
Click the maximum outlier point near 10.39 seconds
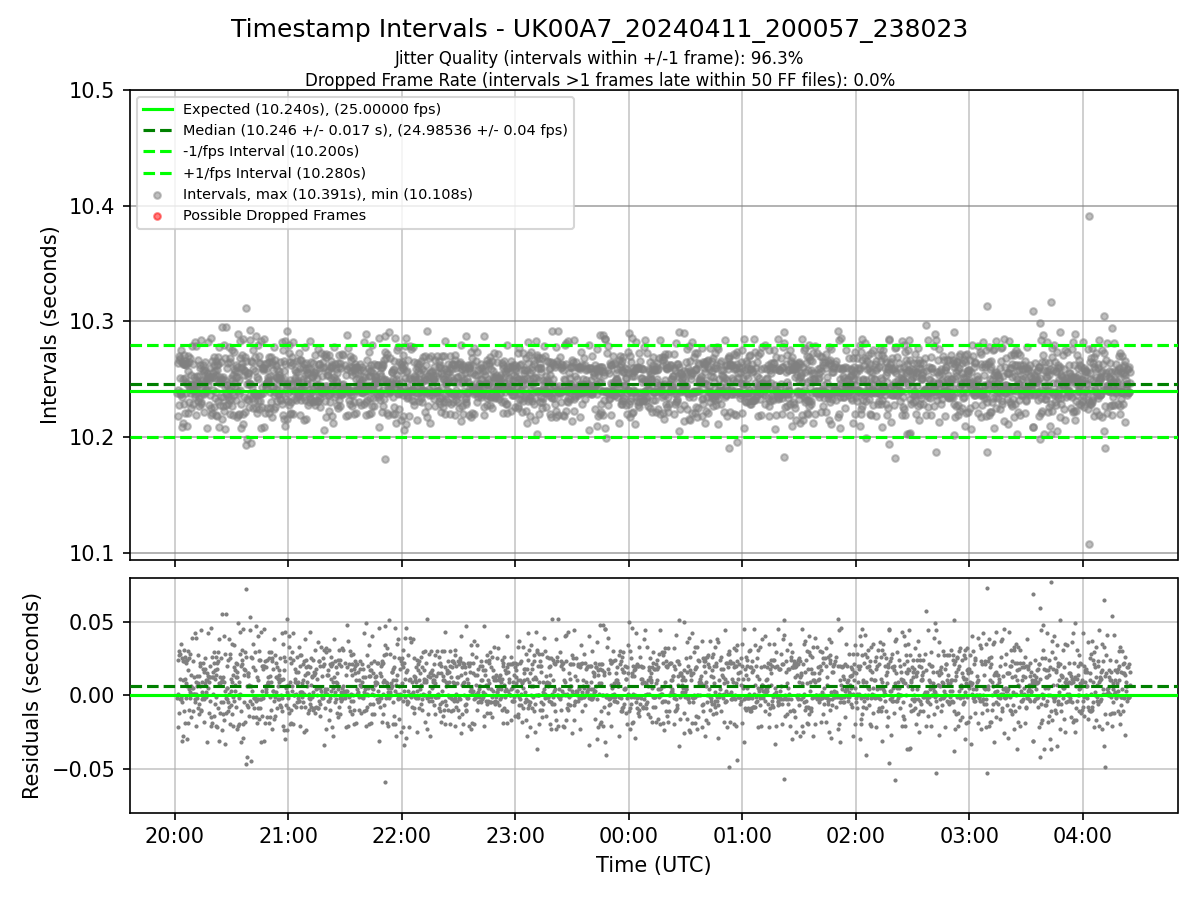[x=1089, y=216]
